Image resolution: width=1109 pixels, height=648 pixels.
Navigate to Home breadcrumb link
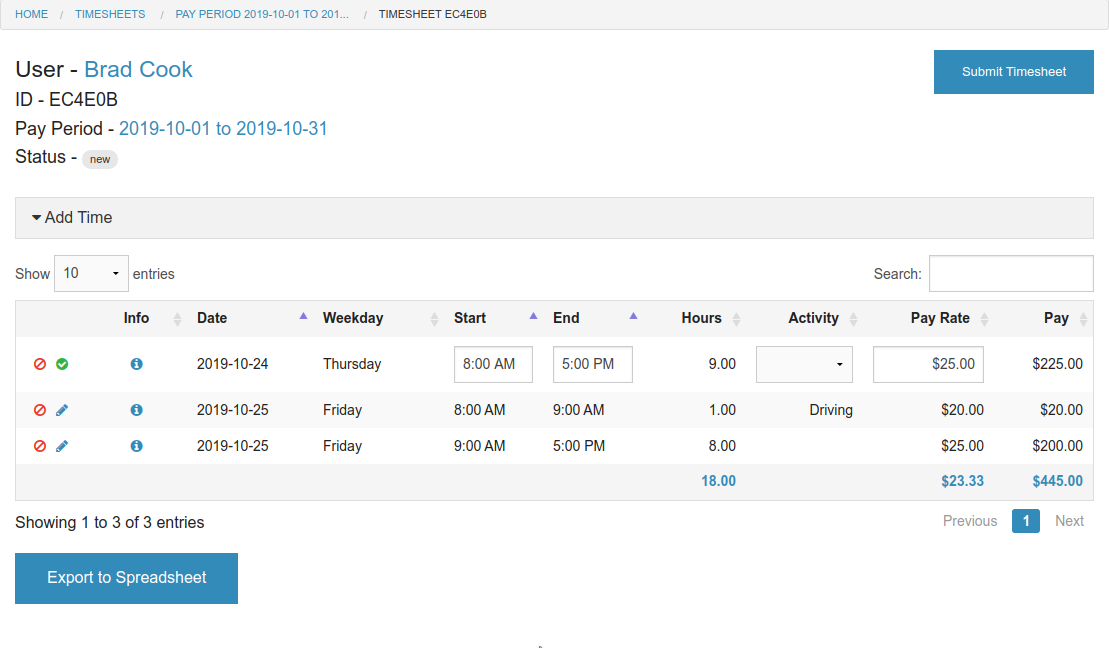click(31, 14)
